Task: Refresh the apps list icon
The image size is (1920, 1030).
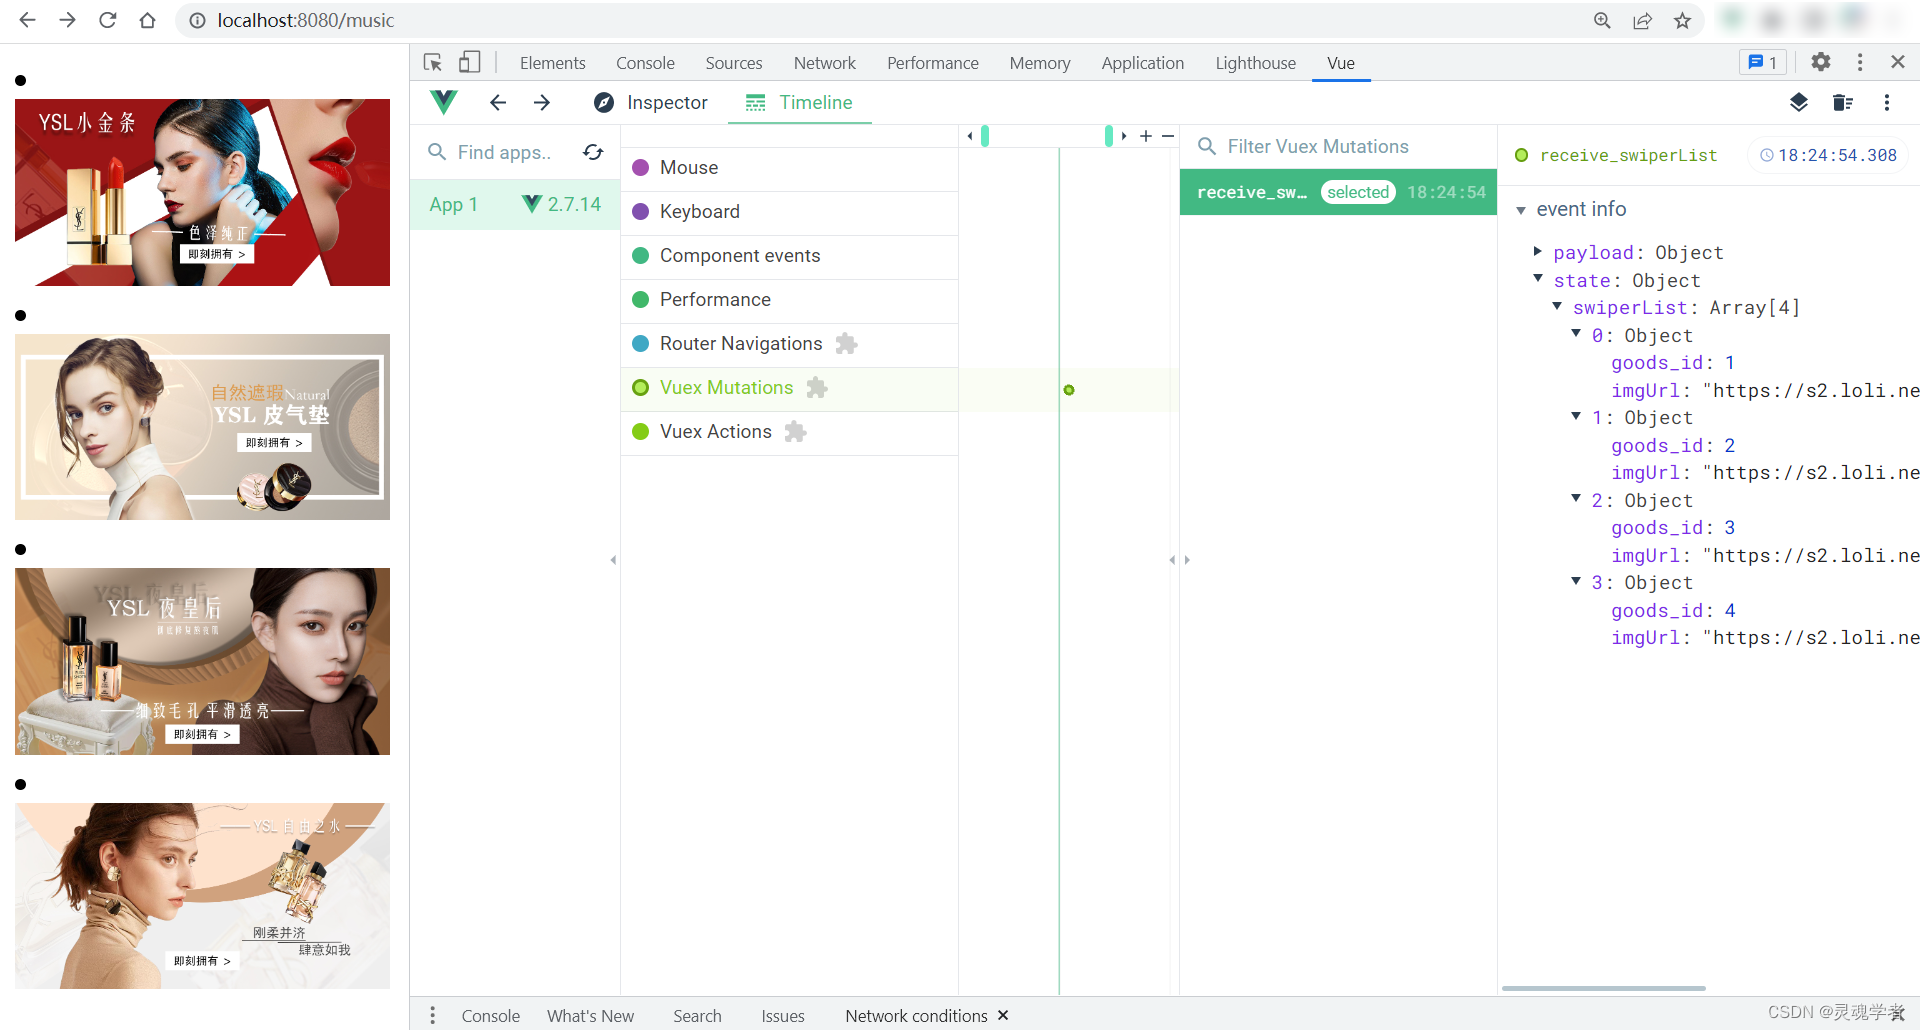Action: point(592,151)
